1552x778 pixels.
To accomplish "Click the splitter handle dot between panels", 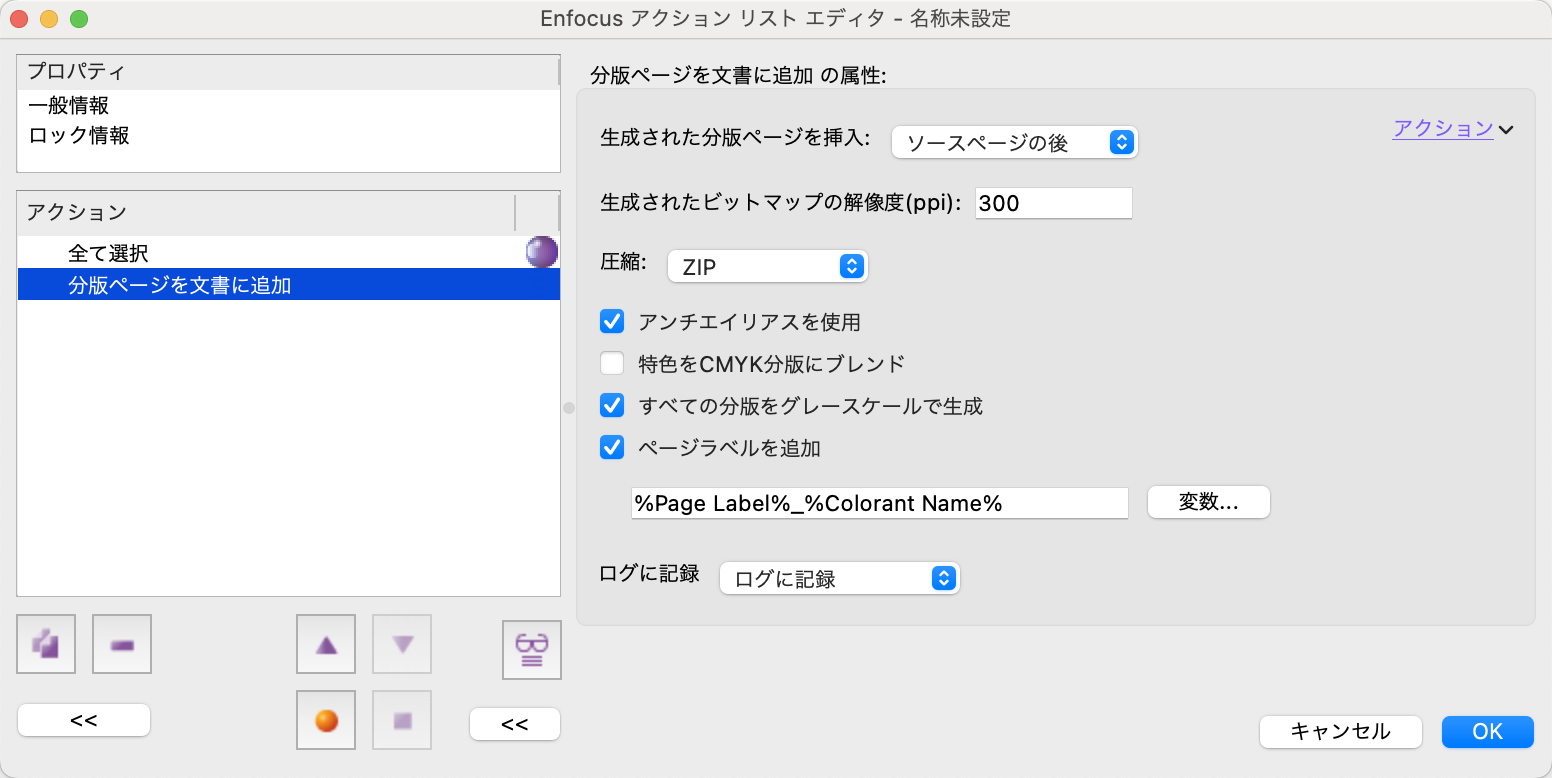I will [x=569, y=407].
